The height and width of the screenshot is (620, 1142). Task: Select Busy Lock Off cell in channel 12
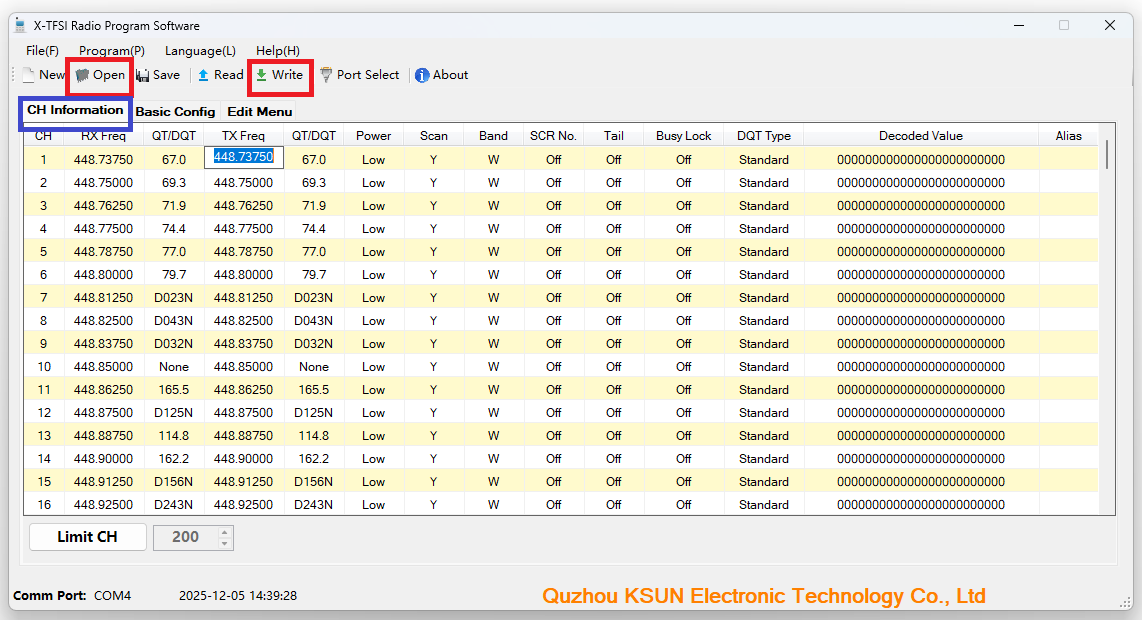point(683,412)
